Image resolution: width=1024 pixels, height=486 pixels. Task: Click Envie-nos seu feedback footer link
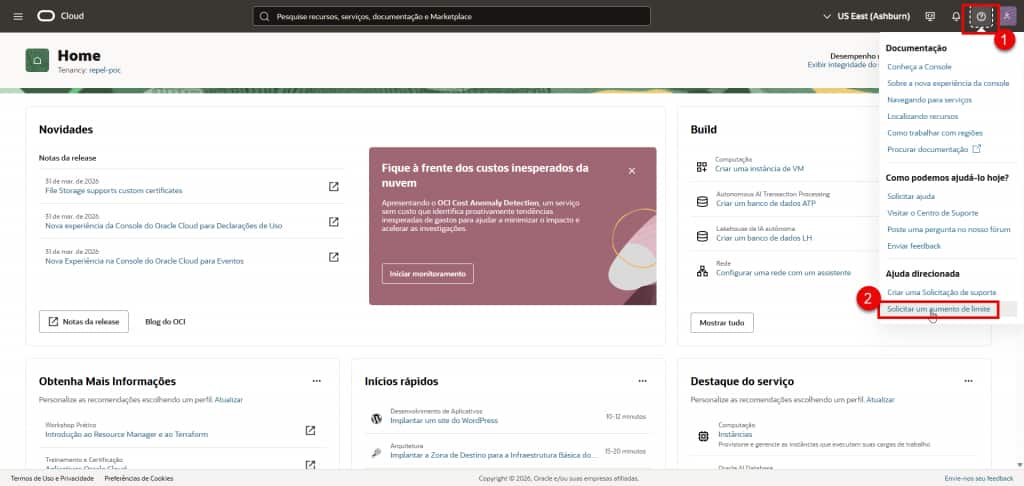pos(979,478)
